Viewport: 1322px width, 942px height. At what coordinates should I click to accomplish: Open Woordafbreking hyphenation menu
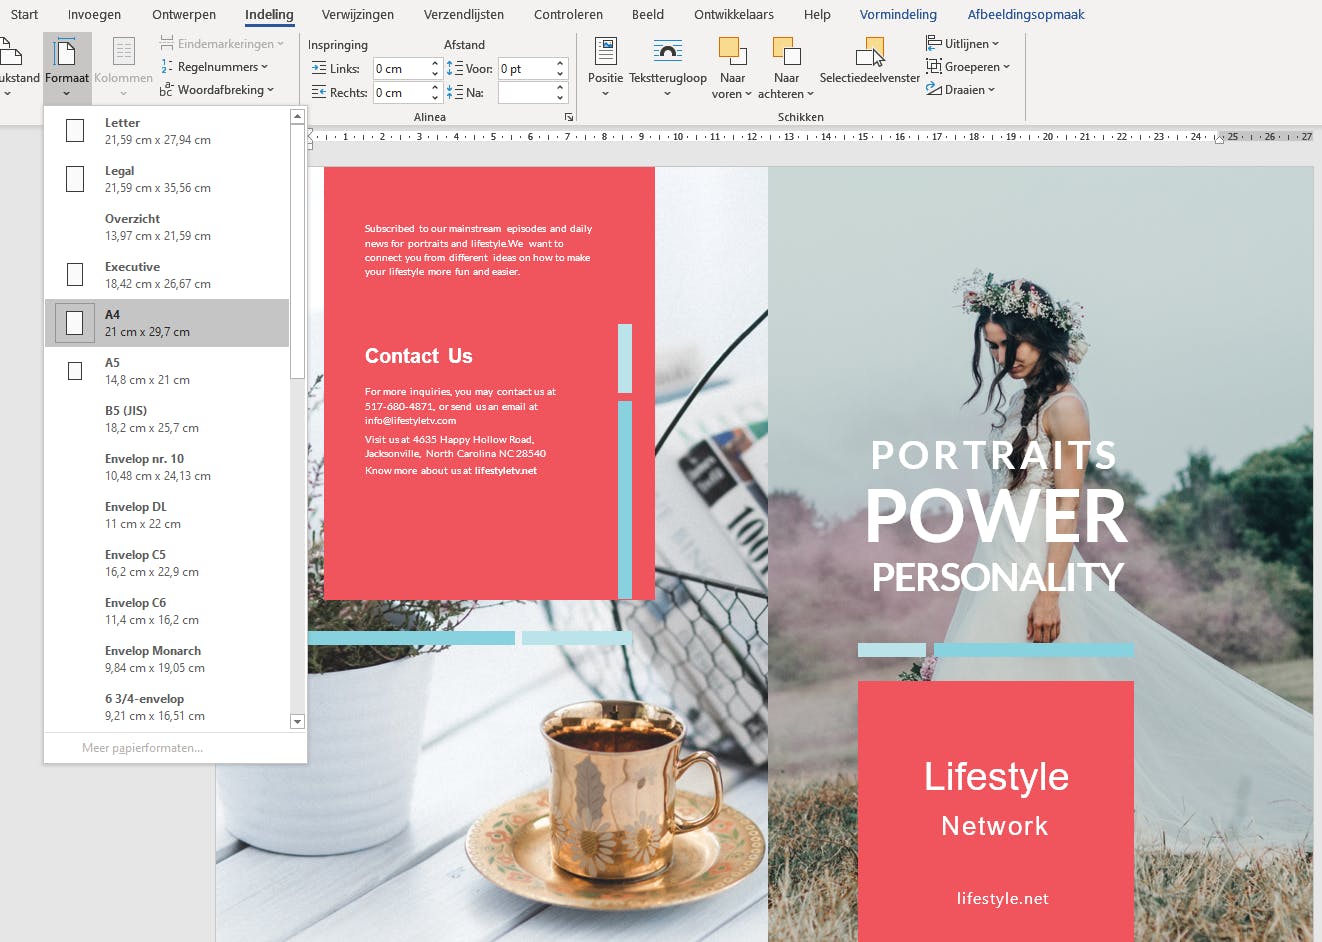pos(216,90)
